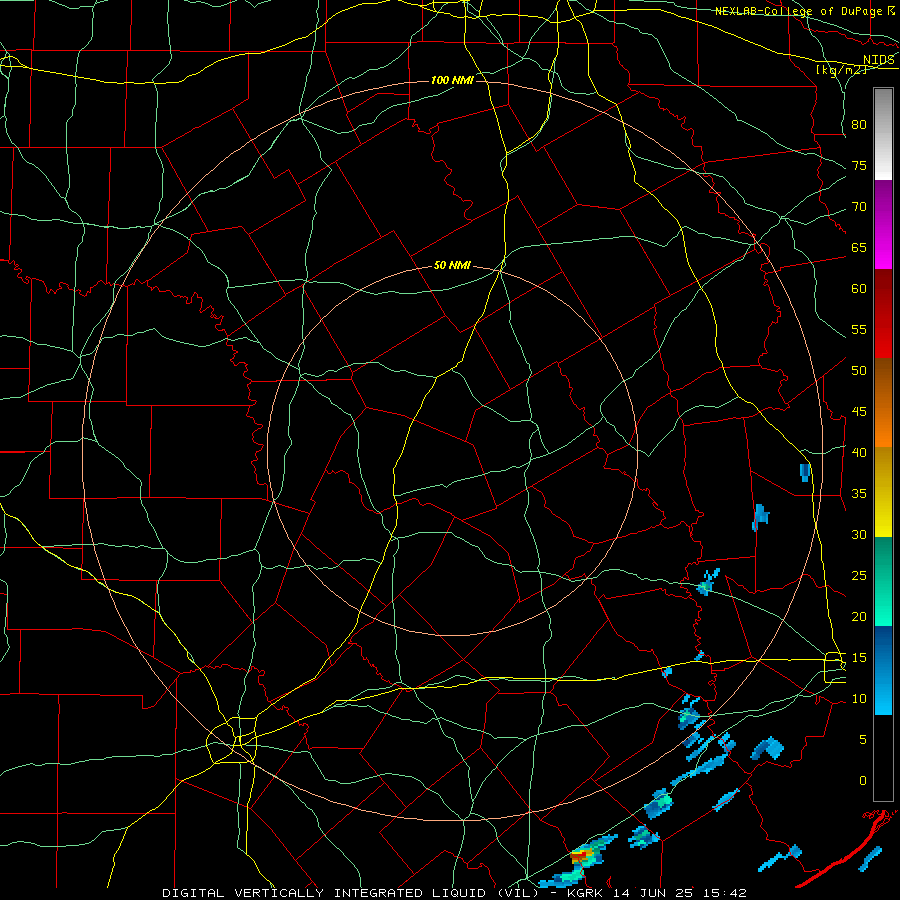Click the "60" value on the color scale
Screen dimensions: 900x900
coord(859,289)
